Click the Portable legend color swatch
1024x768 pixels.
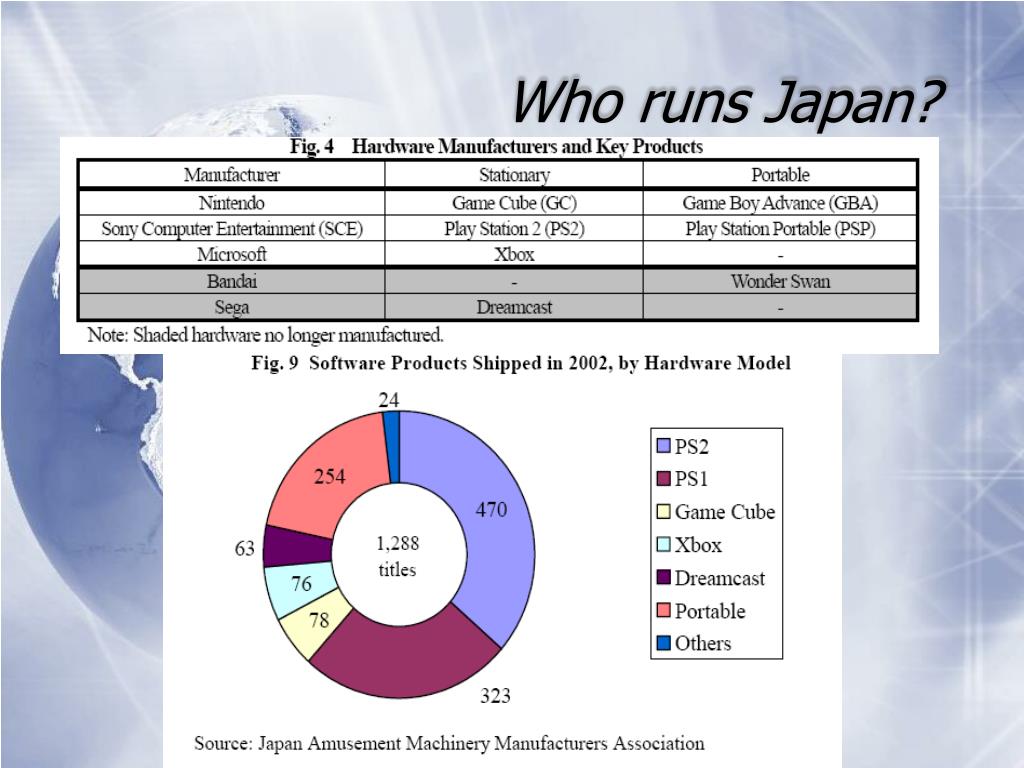pyautogui.click(x=664, y=611)
